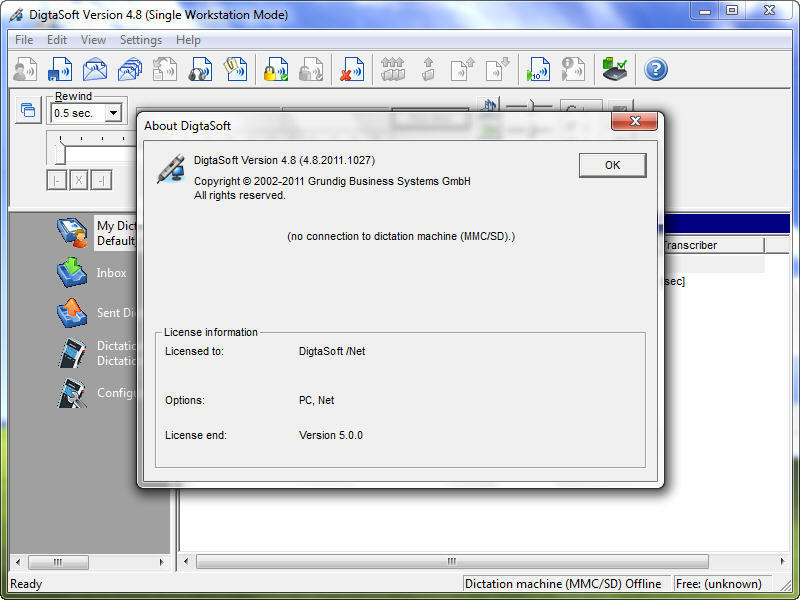800x600 pixels.
Task: Select the Dictation machine device icon
Action: point(72,353)
